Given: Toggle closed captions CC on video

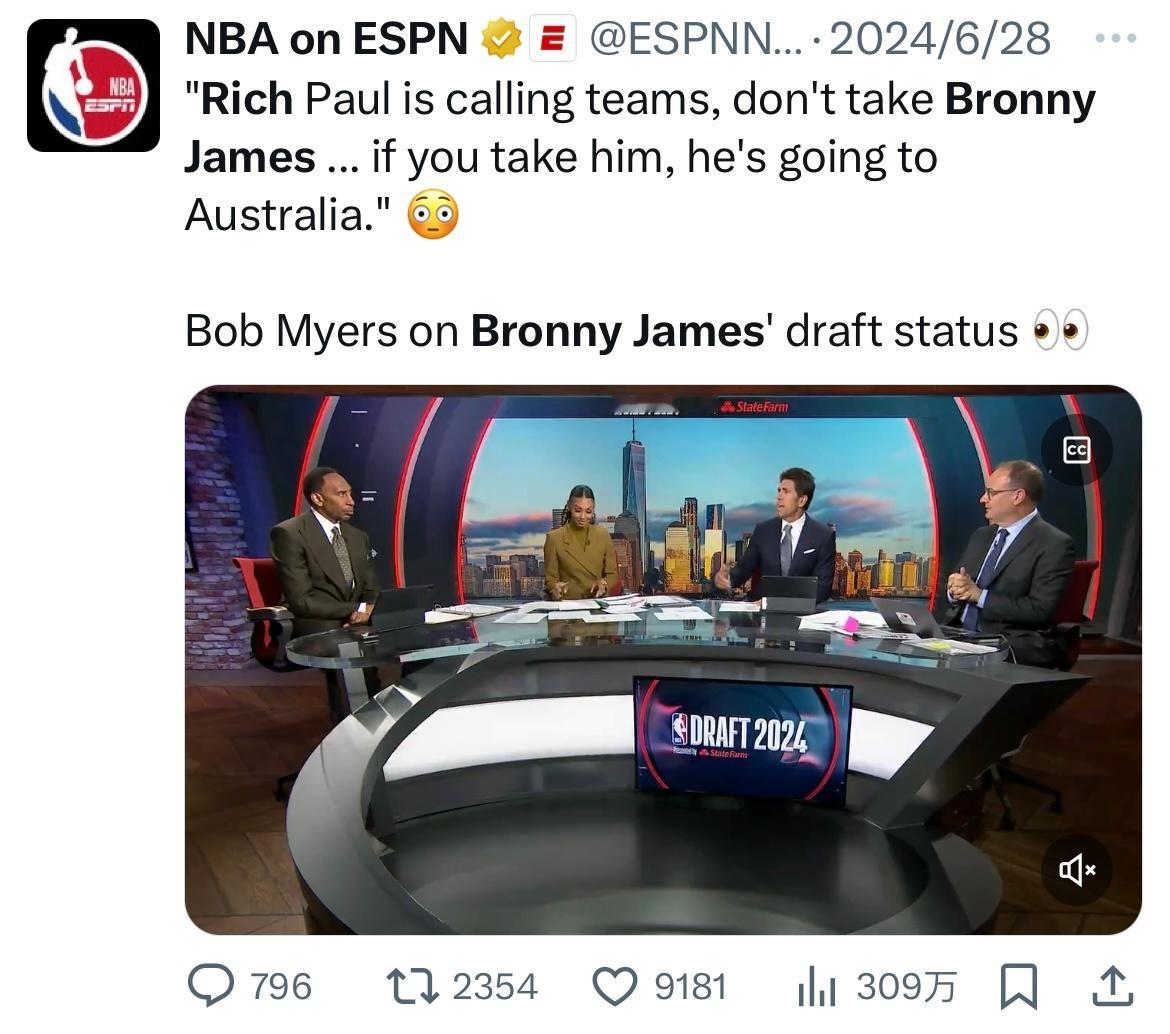Looking at the screenshot, I should tap(1077, 450).
